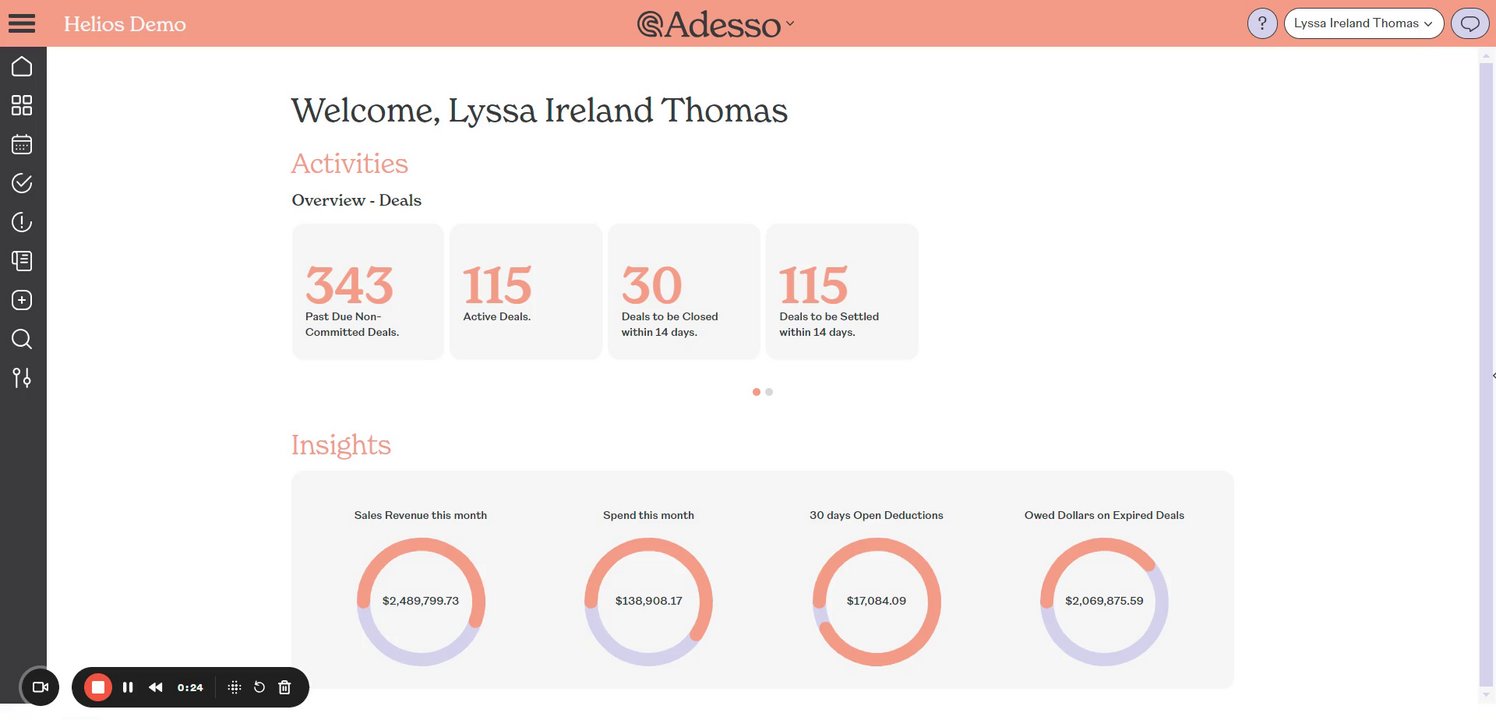Screen dimensions: 1496x720
Task: Click the Sales Revenue donut chart
Action: pyautogui.click(x=421, y=601)
